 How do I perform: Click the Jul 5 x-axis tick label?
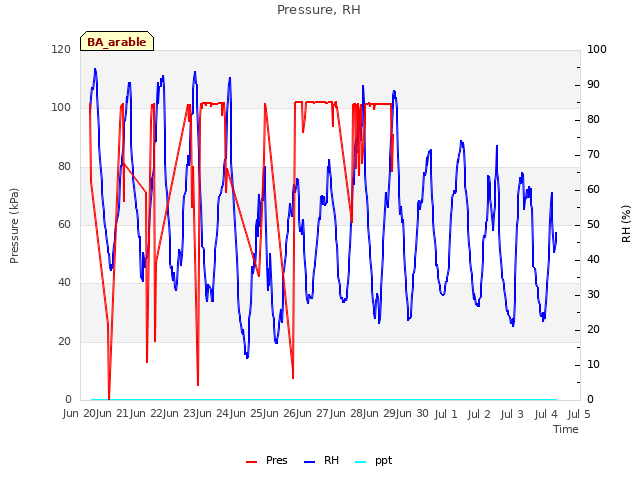pos(579,414)
